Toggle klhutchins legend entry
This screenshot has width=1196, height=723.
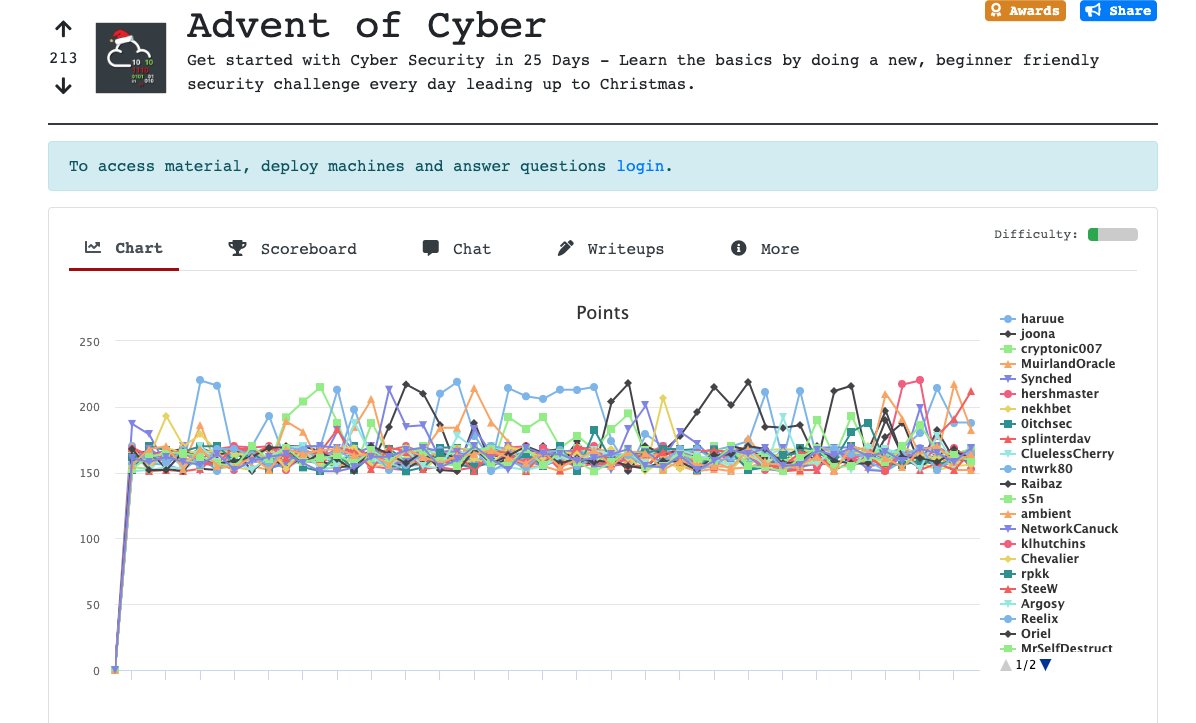pyautogui.click(x=1043, y=544)
